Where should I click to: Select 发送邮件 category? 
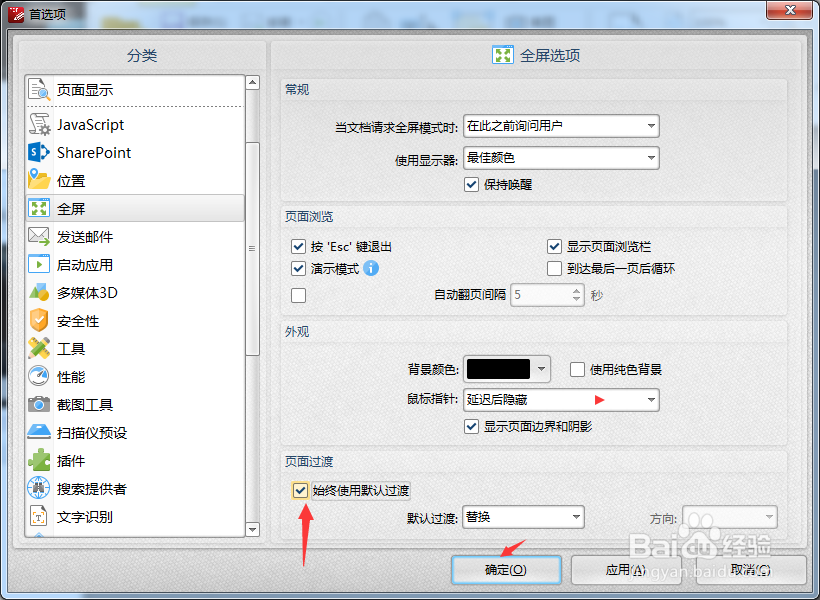[135, 236]
